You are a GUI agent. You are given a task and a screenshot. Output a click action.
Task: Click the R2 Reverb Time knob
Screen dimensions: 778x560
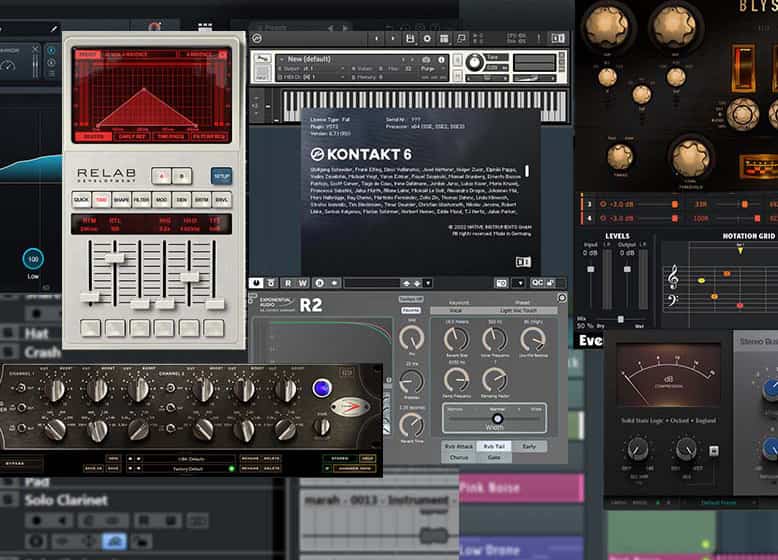[412, 424]
